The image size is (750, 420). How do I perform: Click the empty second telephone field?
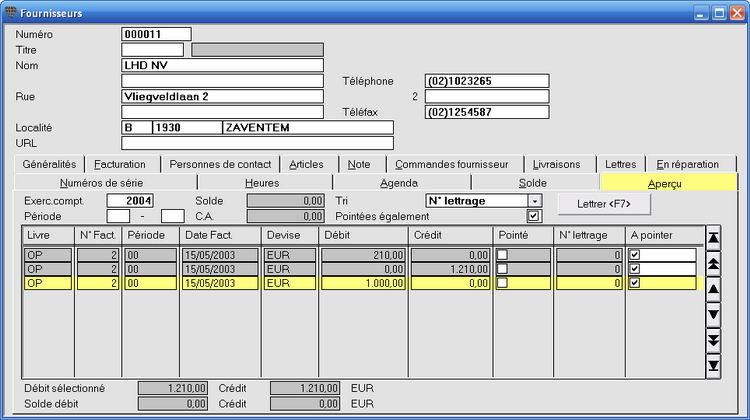point(487,96)
